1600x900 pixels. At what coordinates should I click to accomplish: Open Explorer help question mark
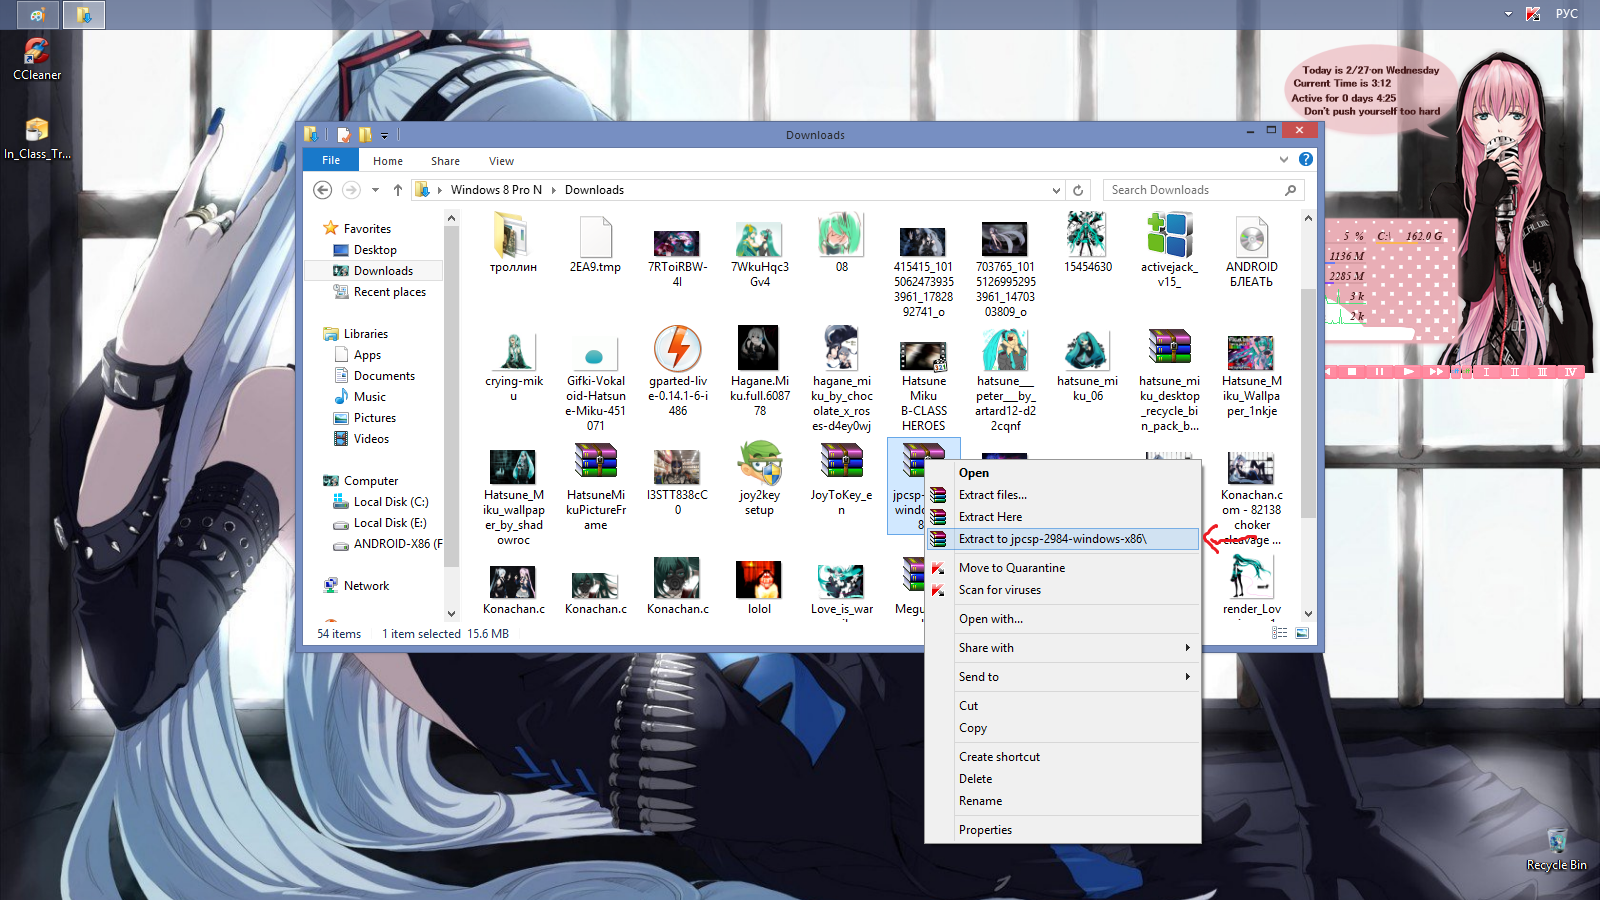[x=1305, y=160]
